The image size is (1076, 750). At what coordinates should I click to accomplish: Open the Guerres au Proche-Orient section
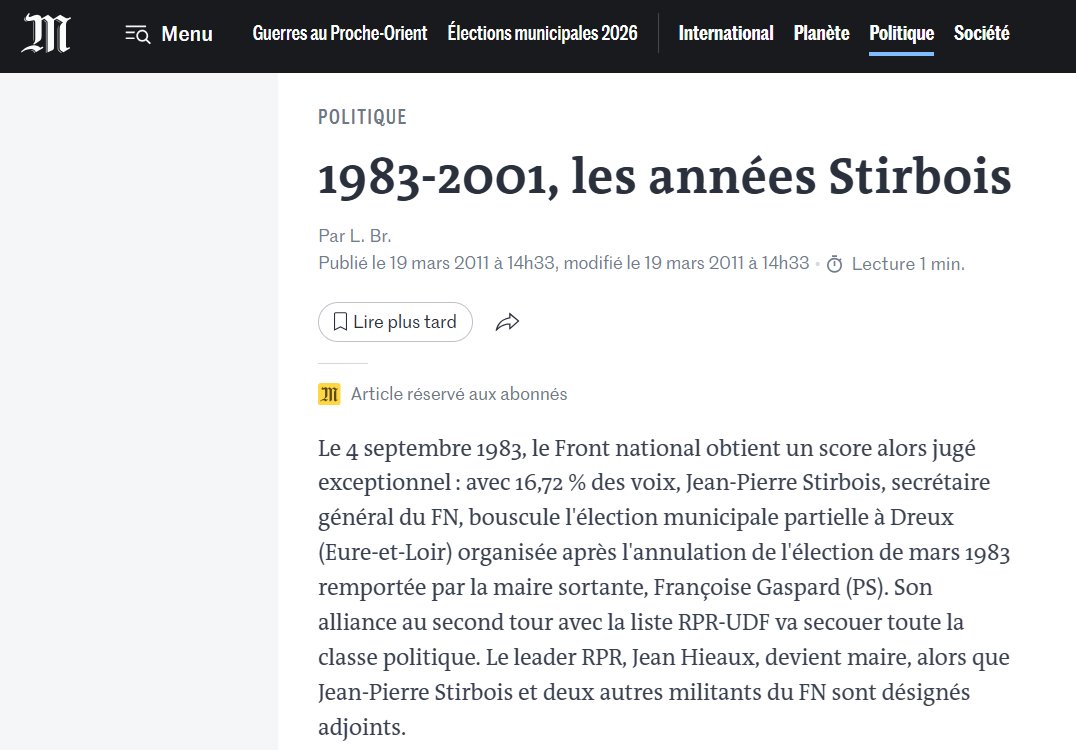(x=340, y=32)
